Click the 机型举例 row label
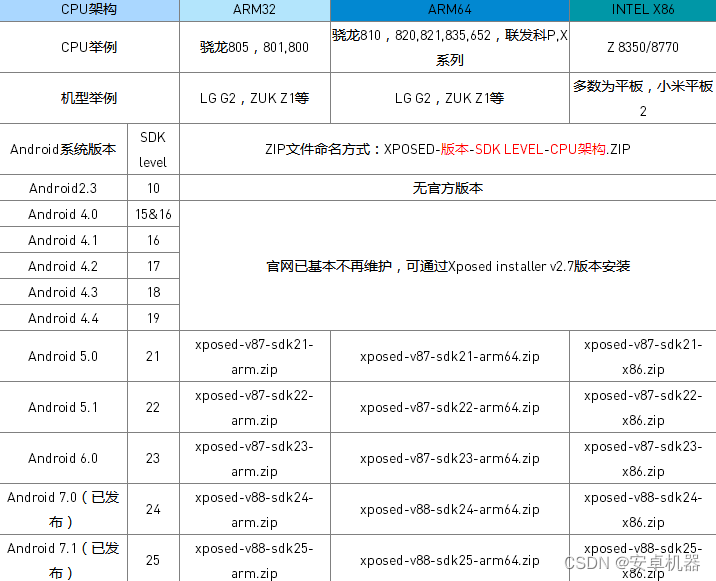The width and height of the screenshot is (716, 581). [x=89, y=98]
